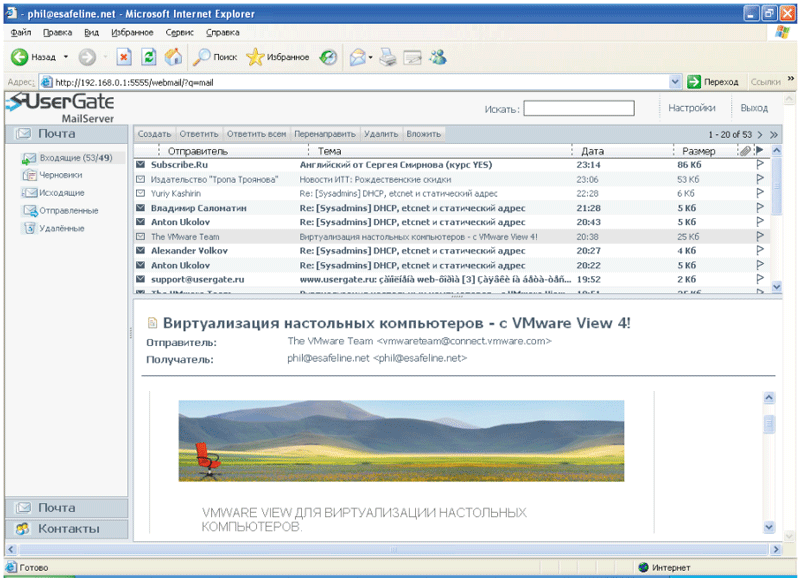Click the Удалить delete button
The image size is (800, 578).
pyautogui.click(x=381, y=134)
